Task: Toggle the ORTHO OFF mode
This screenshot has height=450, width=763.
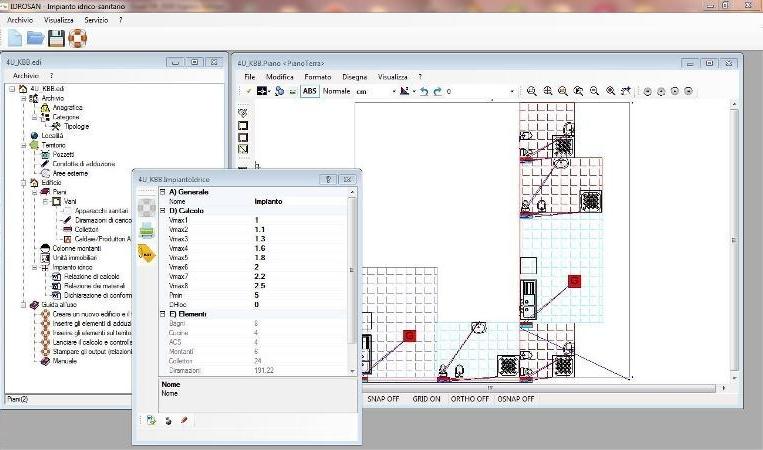Action: (x=469, y=398)
